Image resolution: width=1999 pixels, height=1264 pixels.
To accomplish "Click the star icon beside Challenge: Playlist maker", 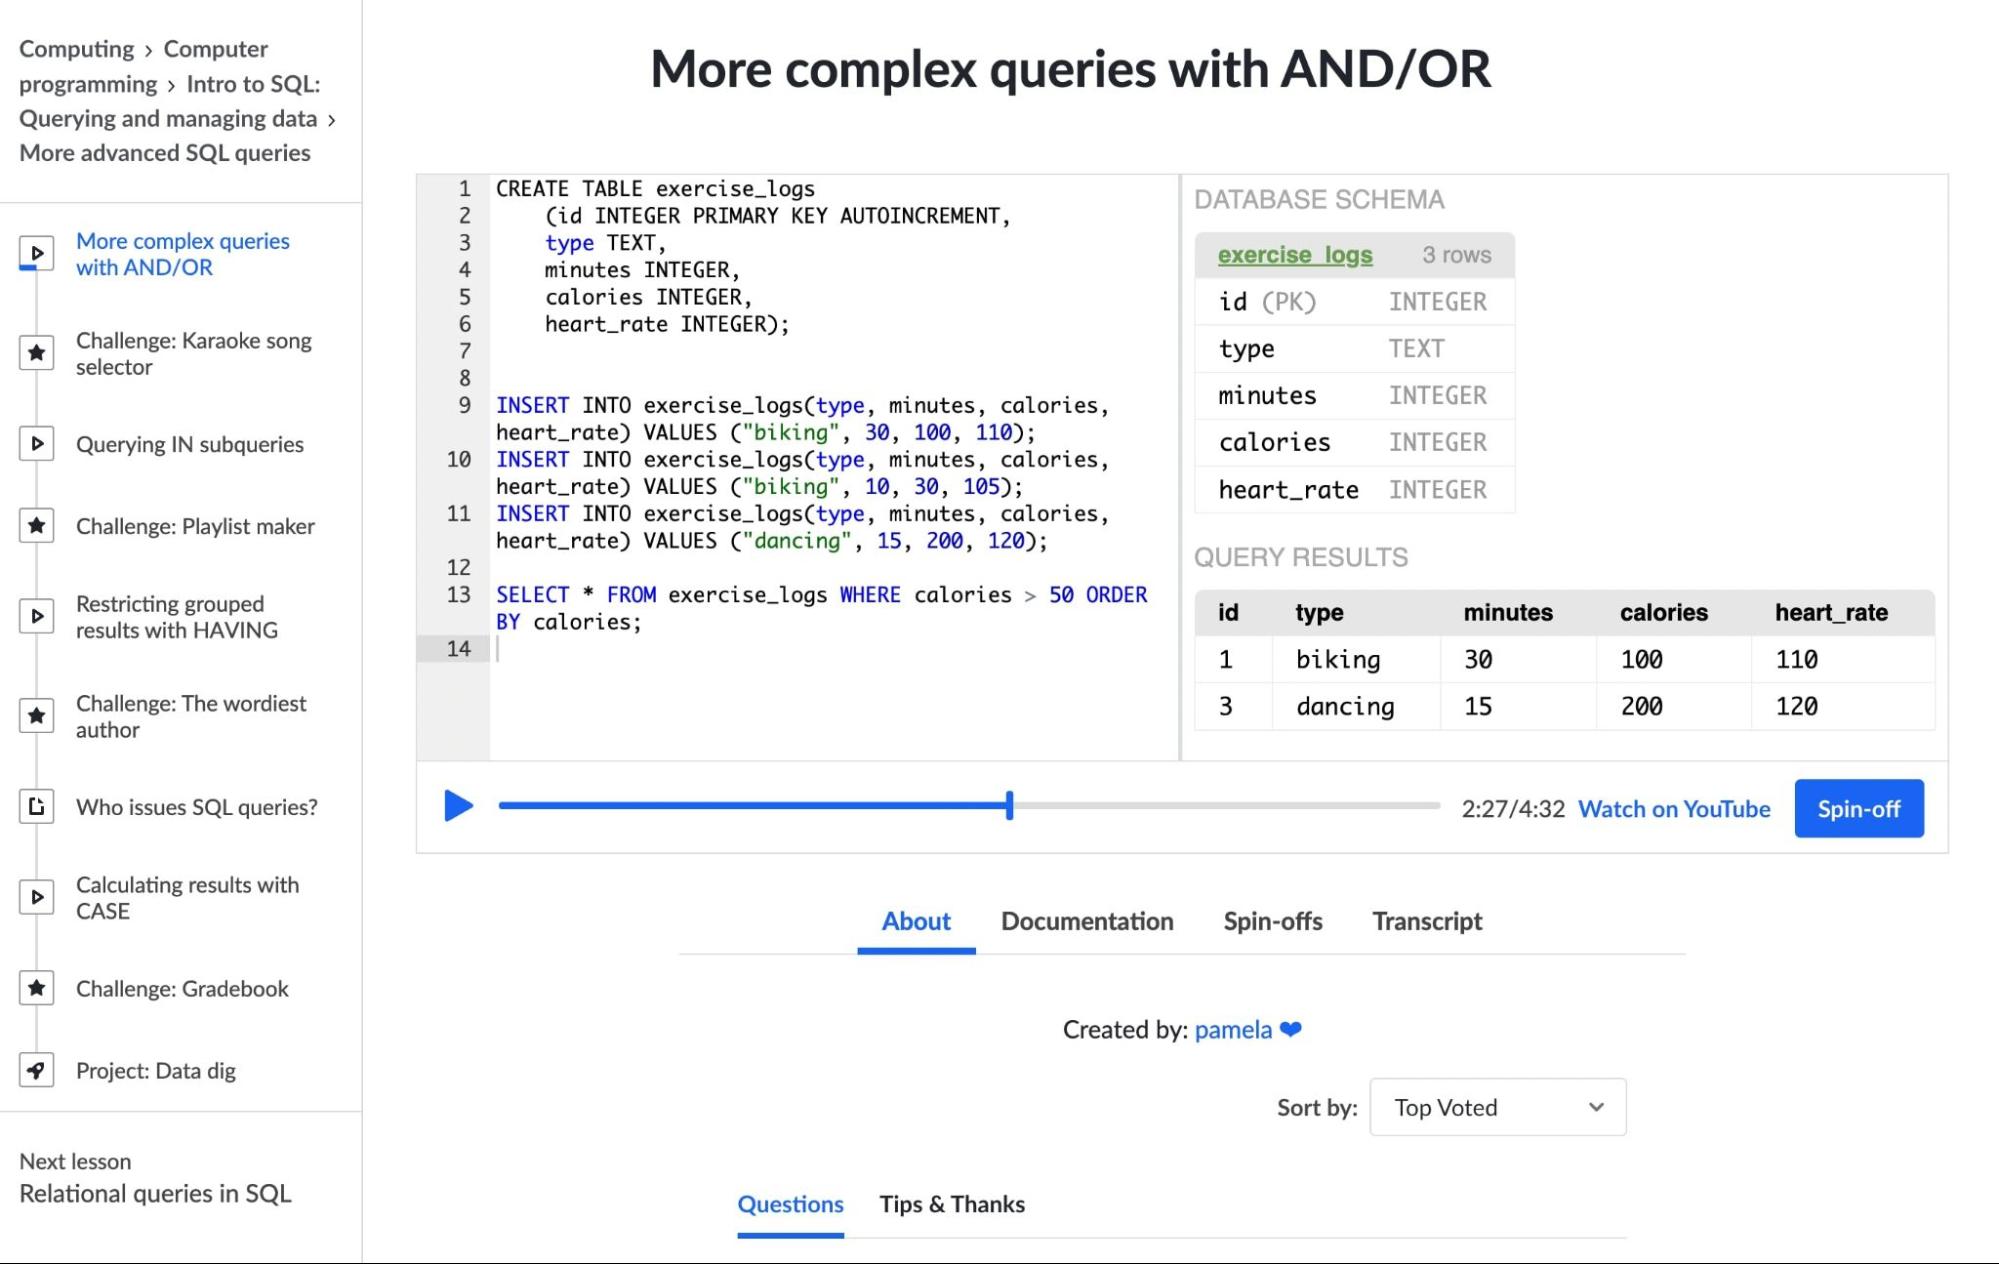I will click(x=37, y=526).
